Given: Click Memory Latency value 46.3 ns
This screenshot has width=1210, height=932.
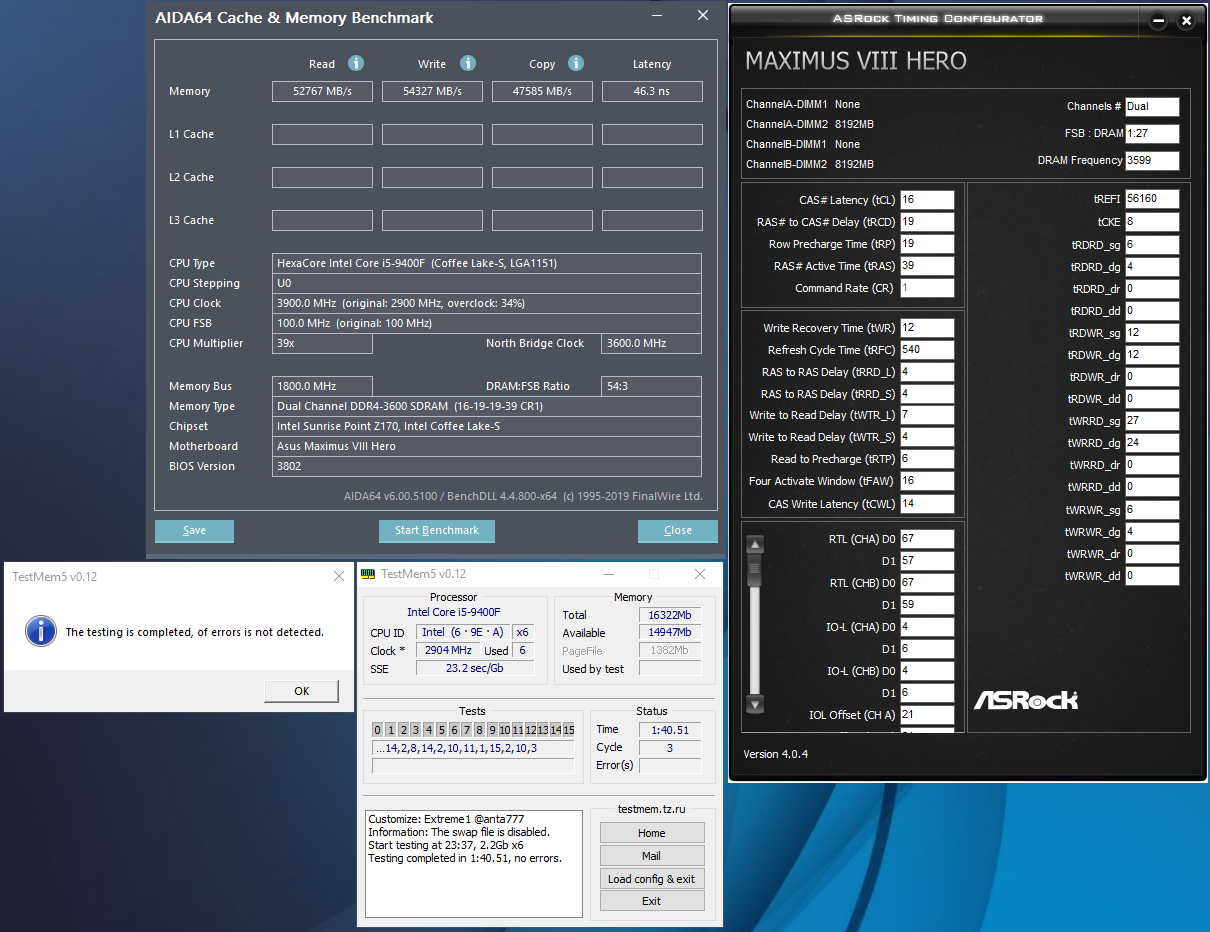Looking at the screenshot, I should pyautogui.click(x=652, y=91).
